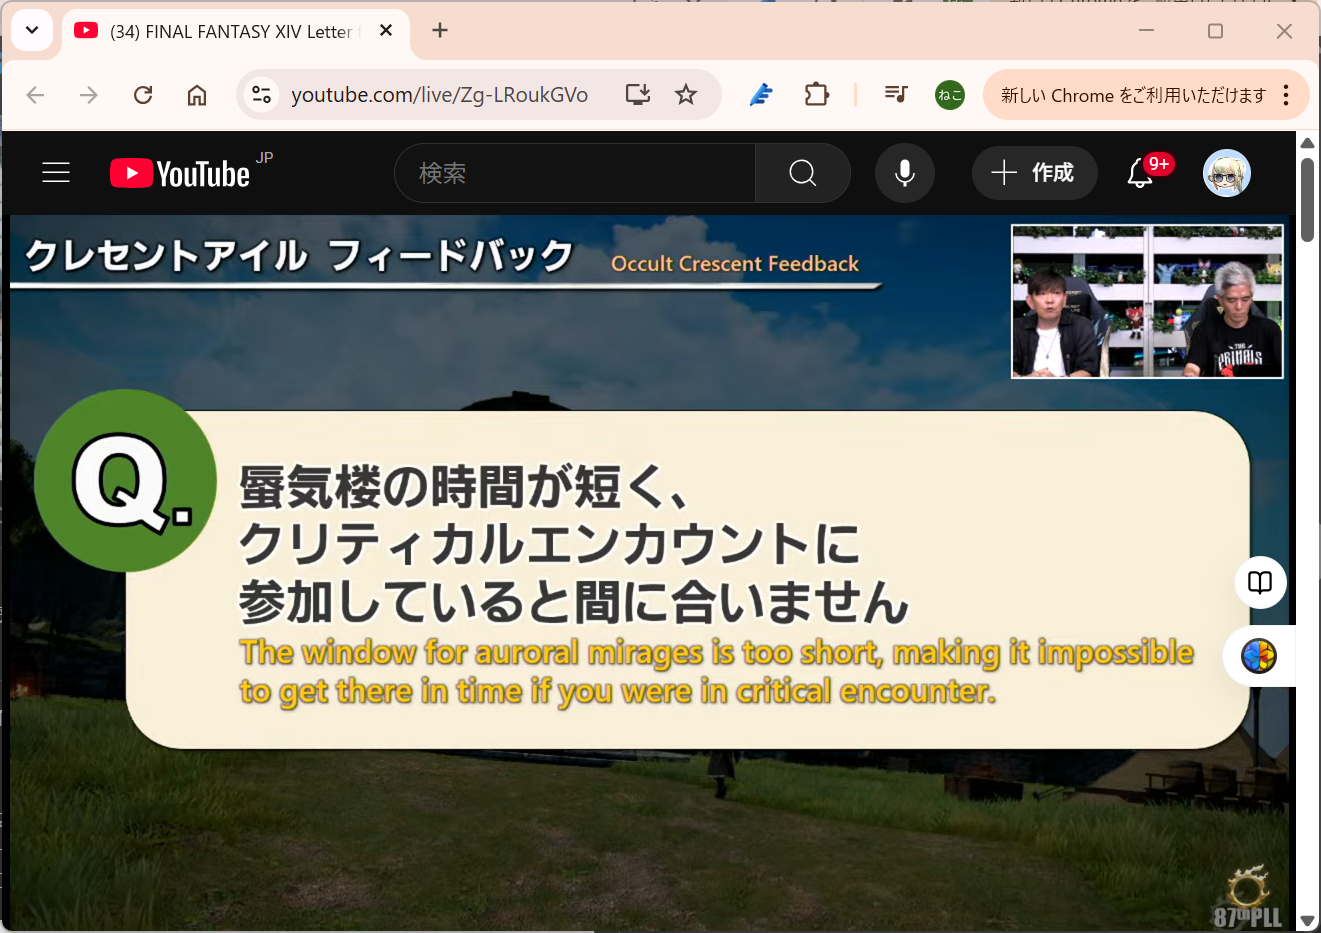Click the new Chrome available update button
Viewport: 1321px width, 933px height.
[x=1133, y=95]
